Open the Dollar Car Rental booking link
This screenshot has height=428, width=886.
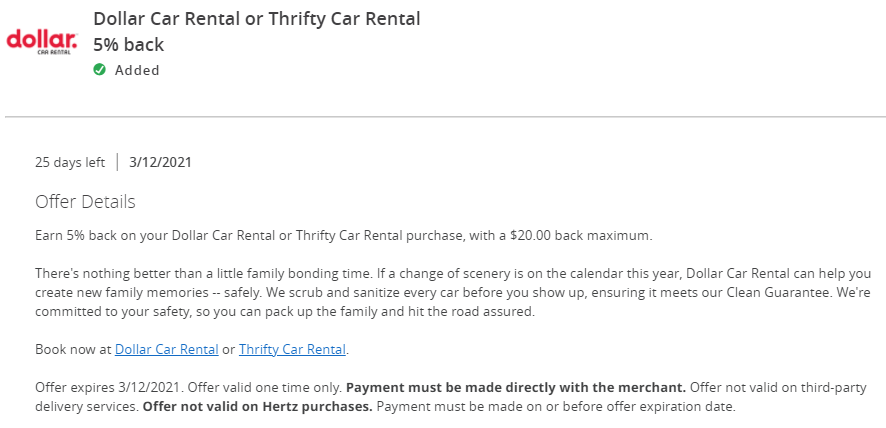point(167,349)
